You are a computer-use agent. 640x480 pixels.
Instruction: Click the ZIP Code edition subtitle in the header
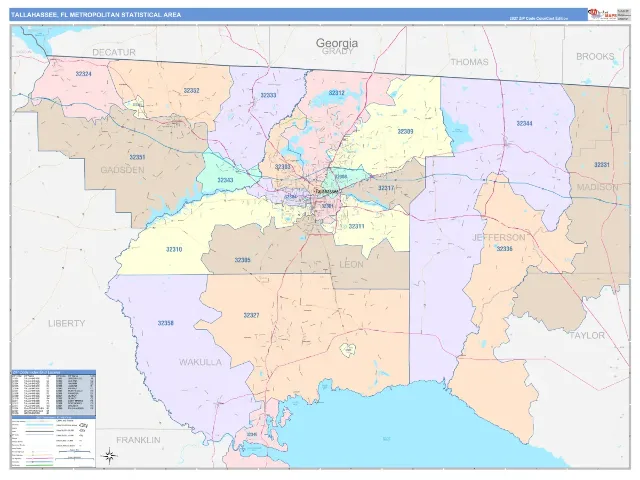click(x=539, y=19)
